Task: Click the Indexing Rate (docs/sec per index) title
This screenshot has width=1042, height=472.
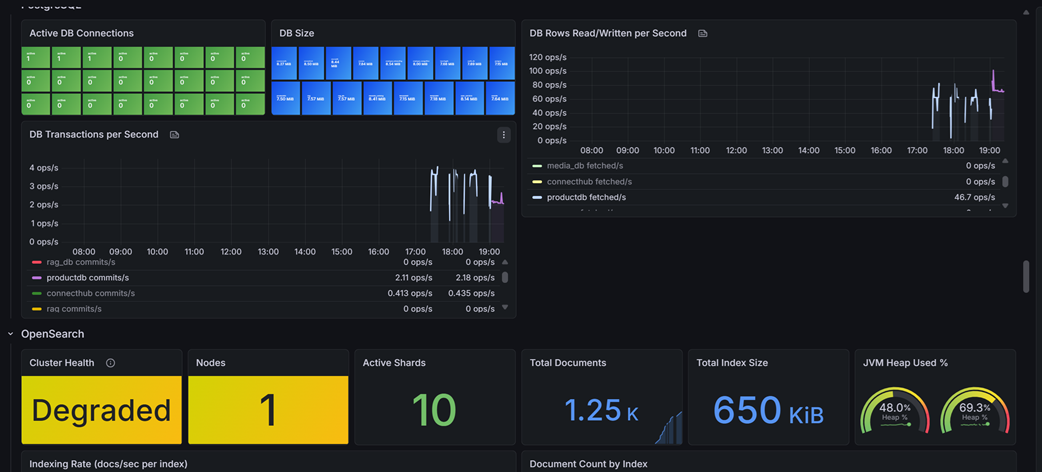Action: (x=108, y=464)
